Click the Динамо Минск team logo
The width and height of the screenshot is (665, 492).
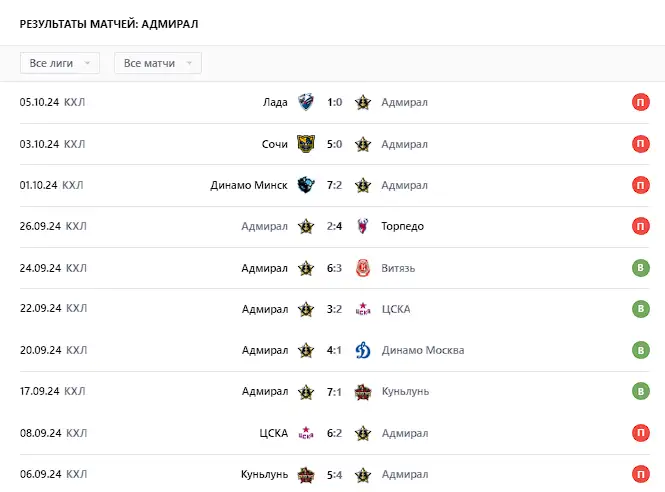(x=305, y=185)
